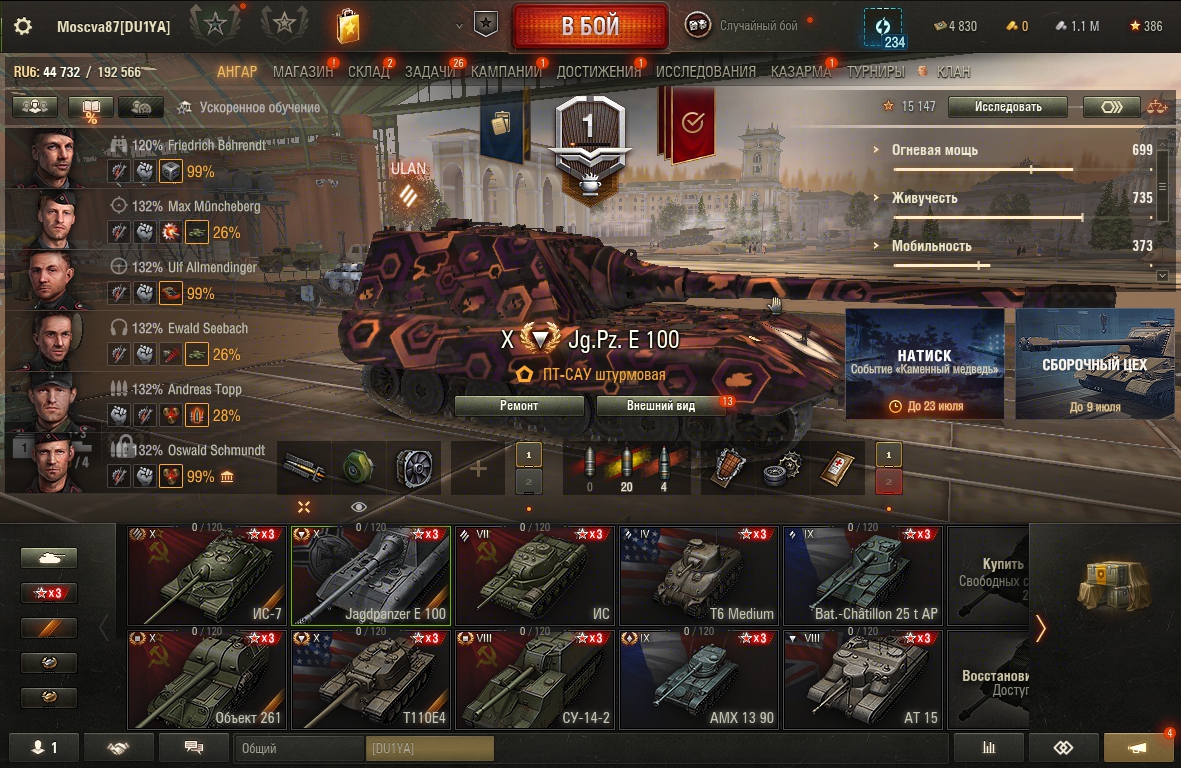1181x768 pixels.
Task: Switch to the МАГАЗИН tab
Action: point(303,72)
